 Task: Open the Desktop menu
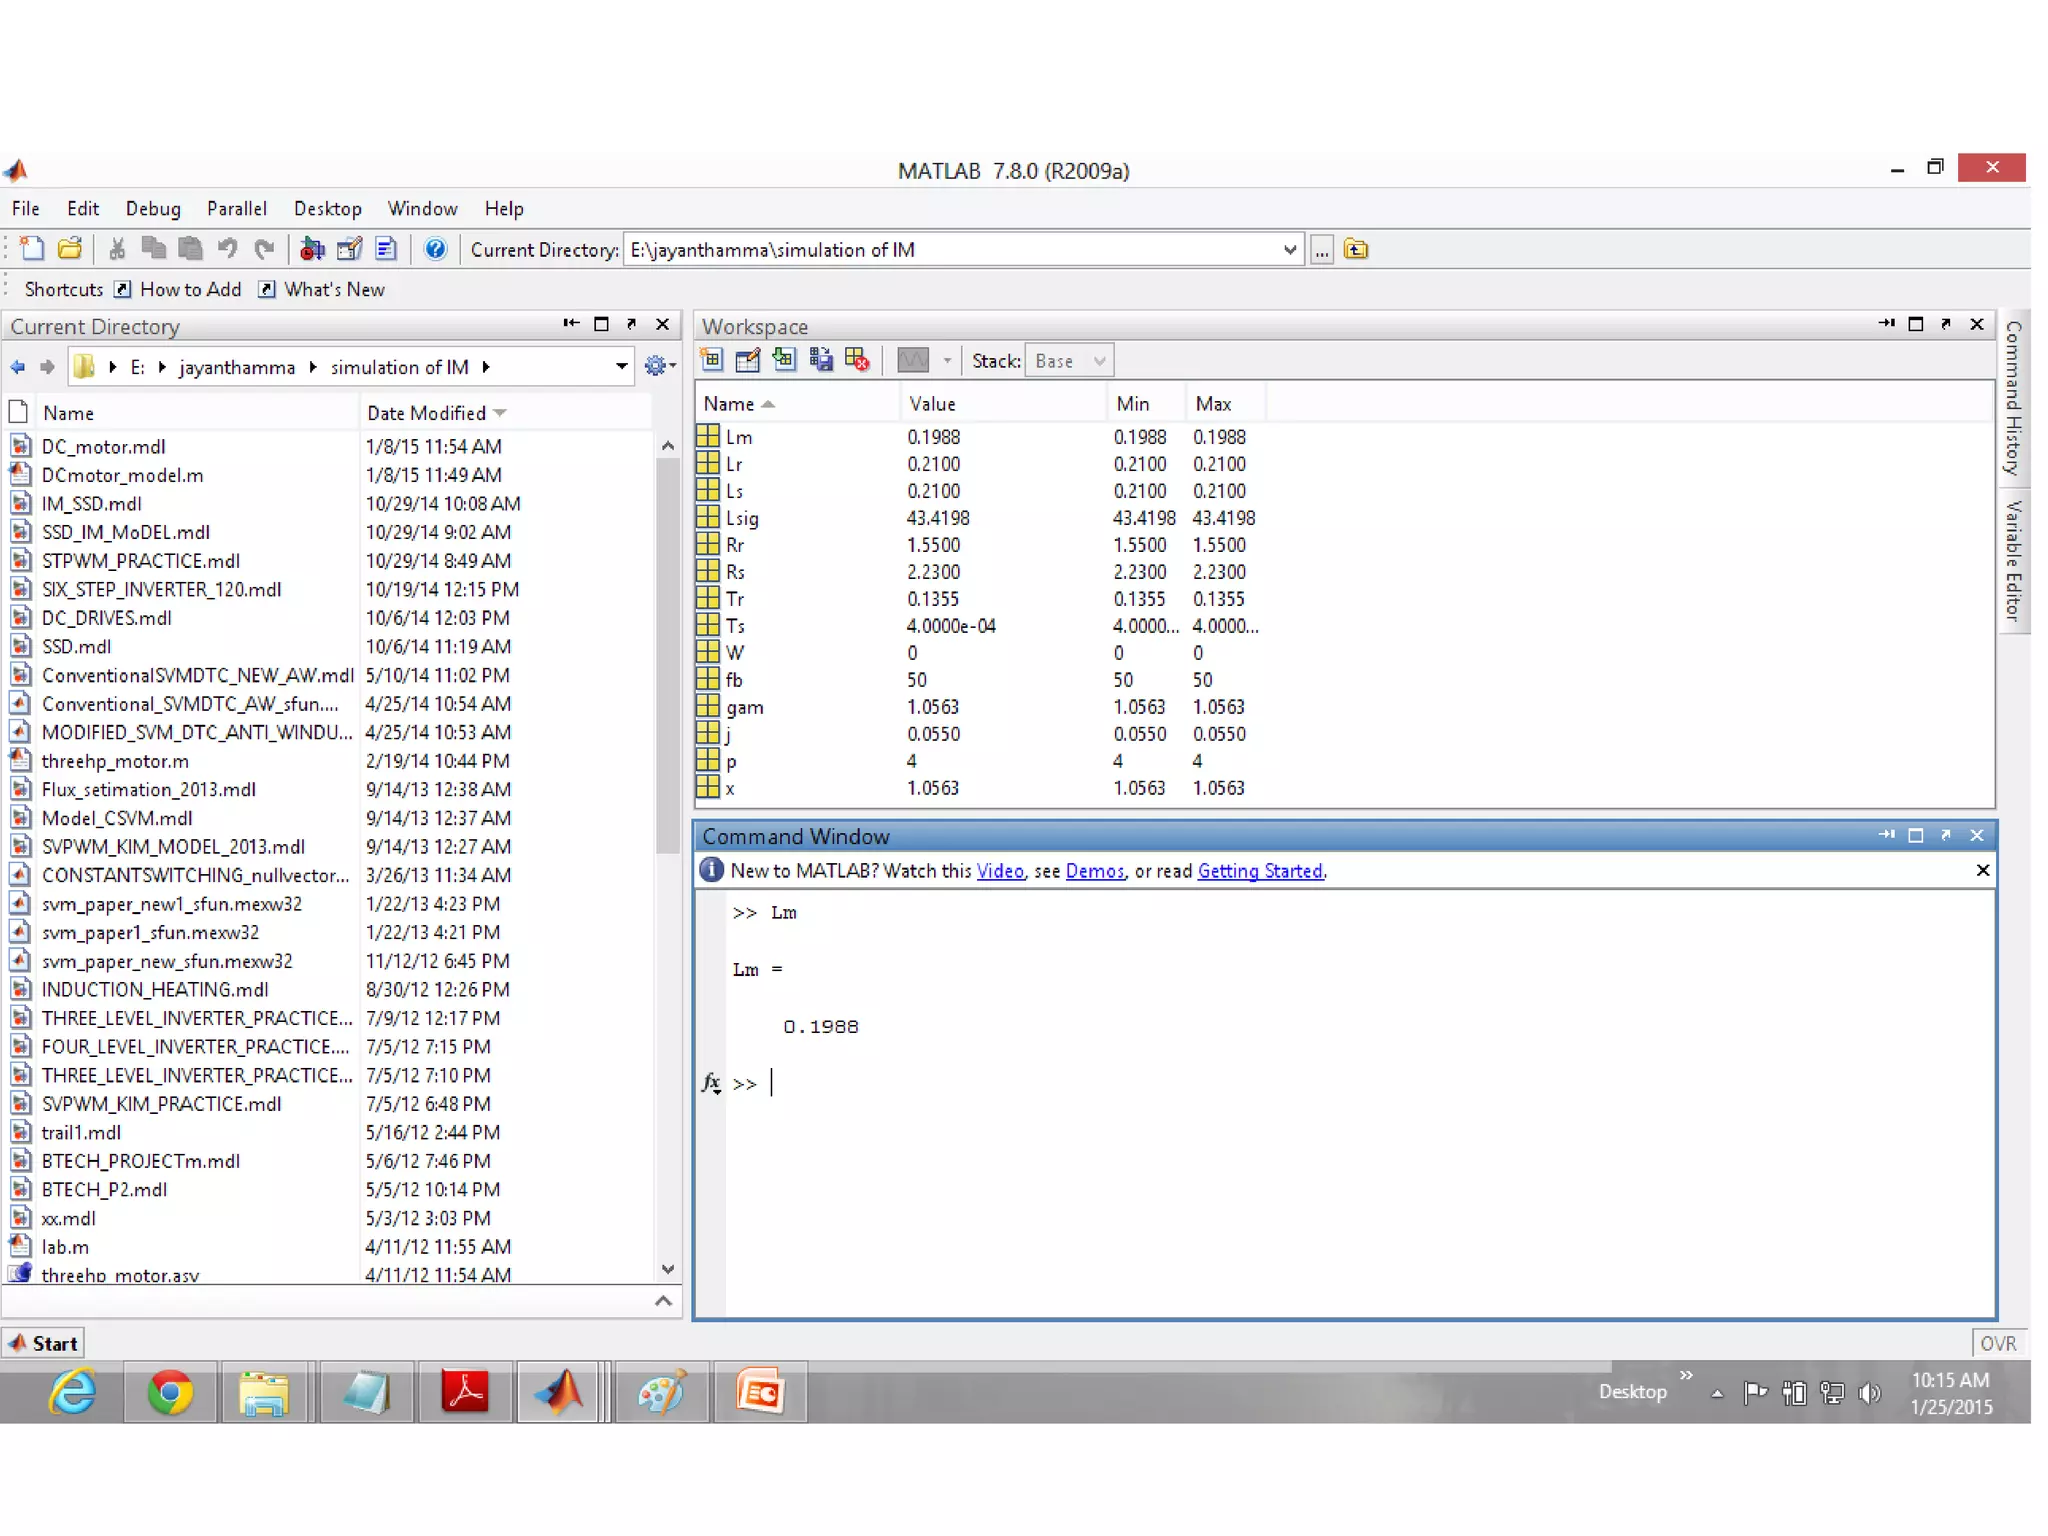(x=327, y=208)
